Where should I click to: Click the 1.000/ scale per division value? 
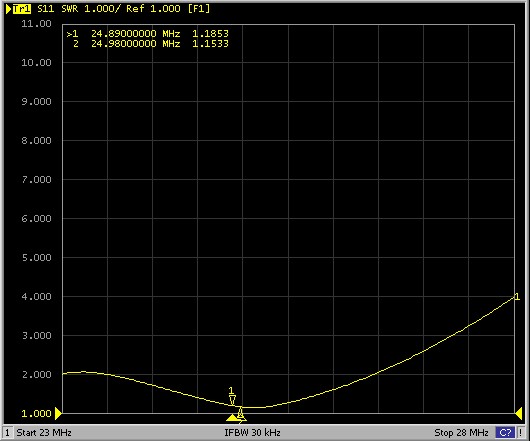pos(102,9)
